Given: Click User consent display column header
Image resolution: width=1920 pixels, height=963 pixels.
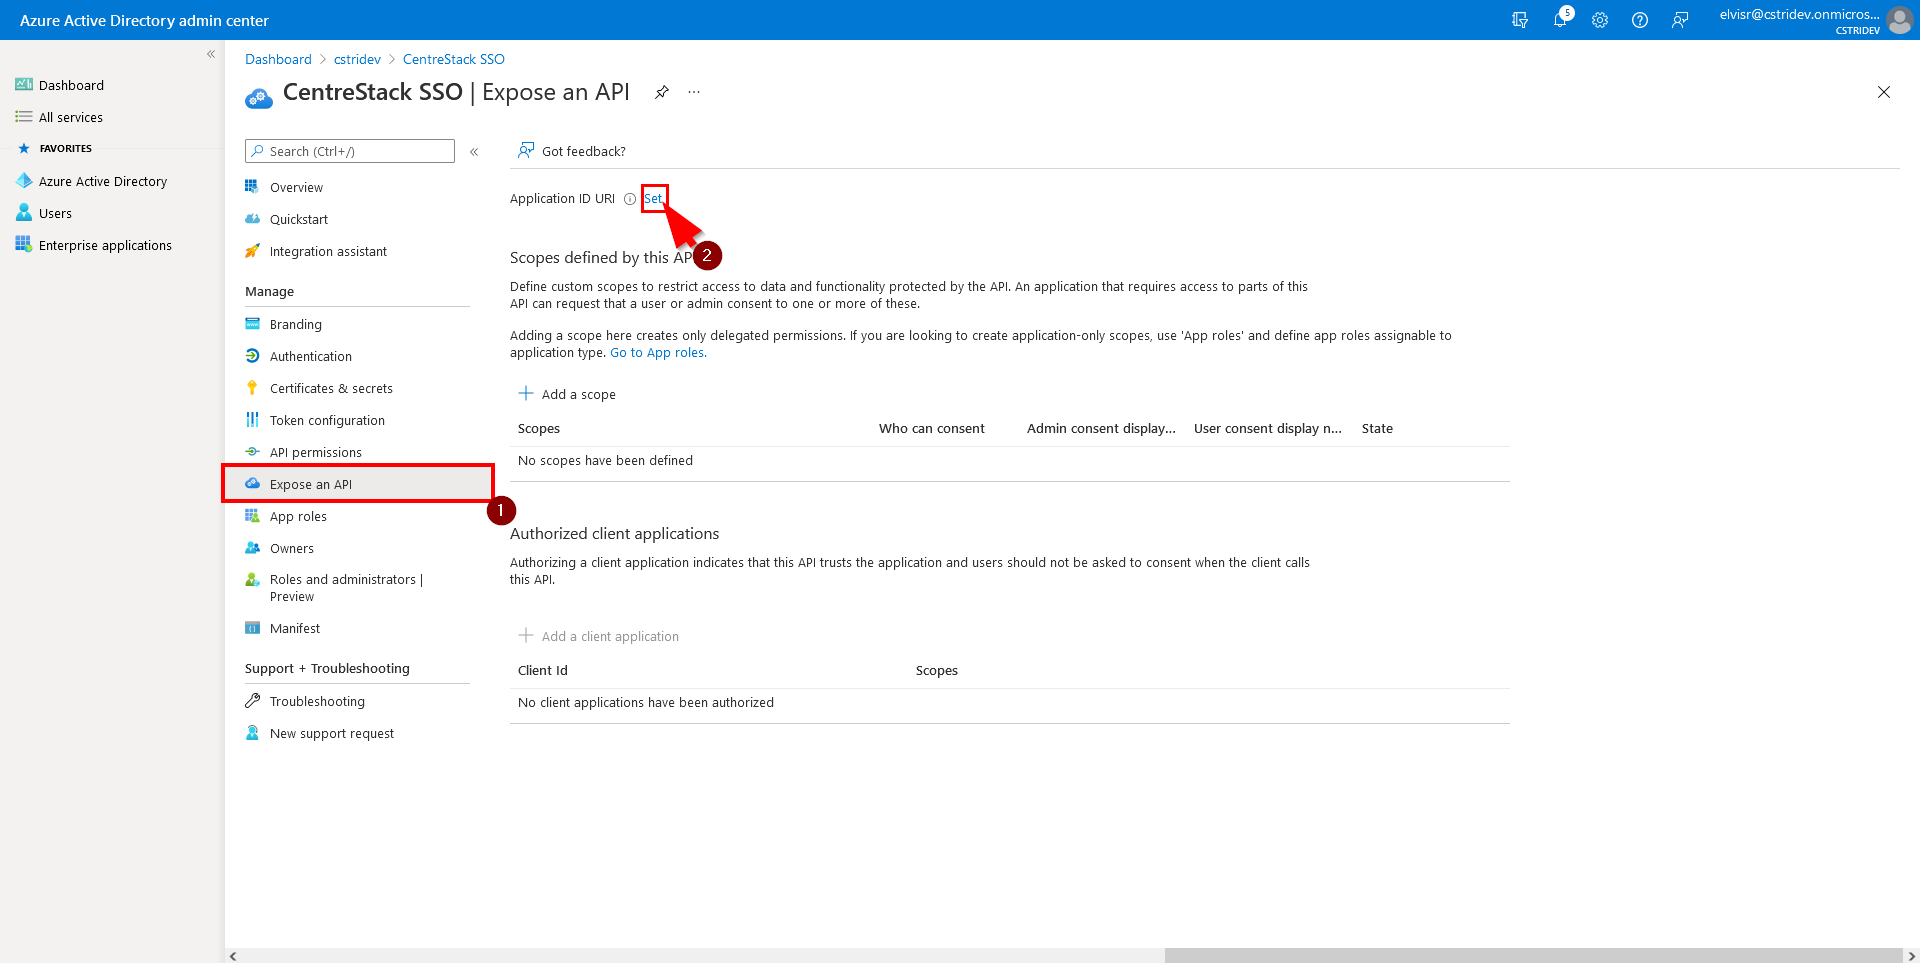Looking at the screenshot, I should [x=1268, y=428].
